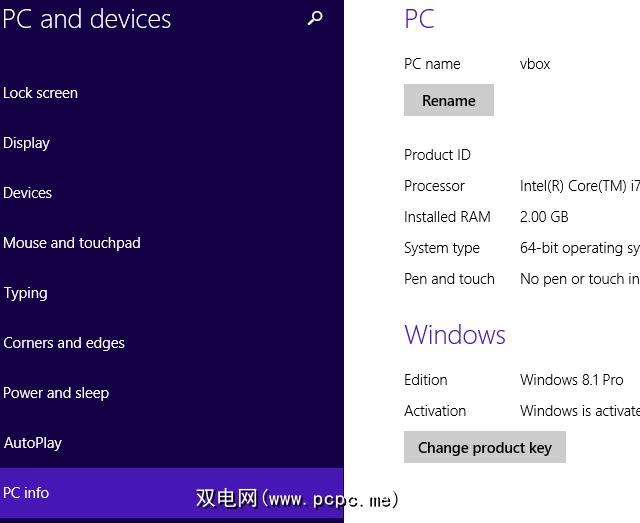Click the Intel Core processor value
This screenshot has width=640, height=523.
(x=579, y=186)
